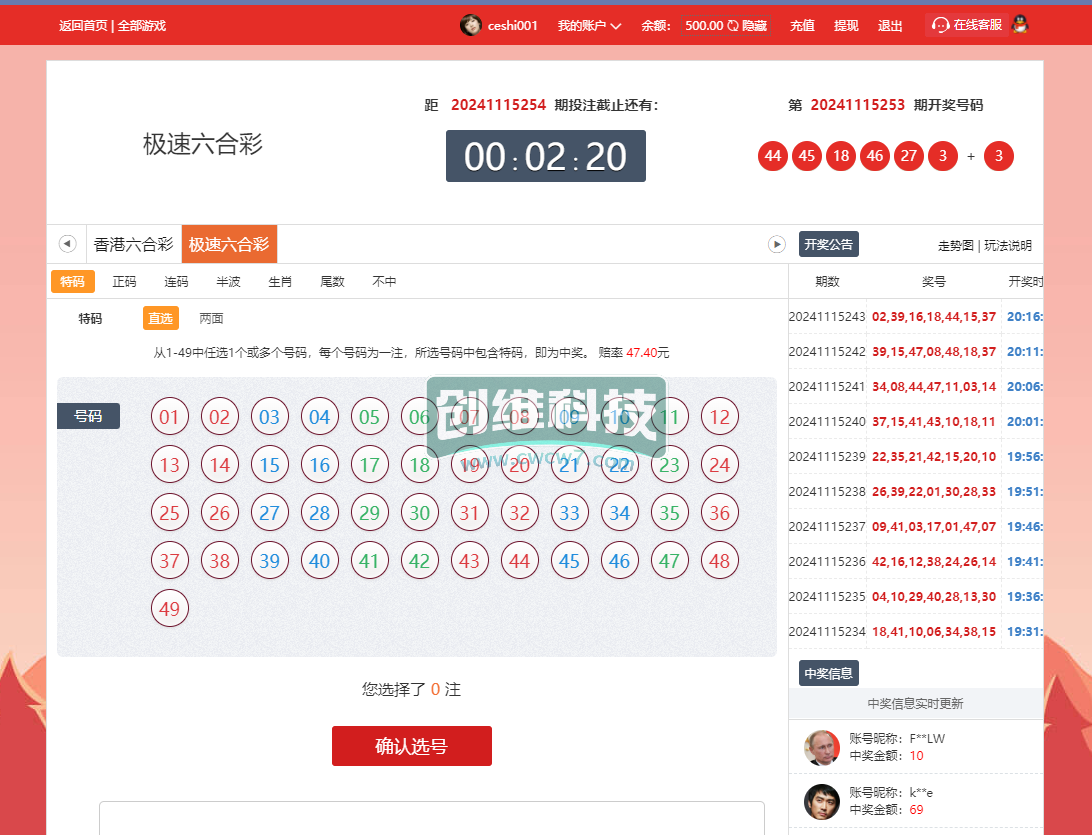This screenshot has height=835, width=1092.
Task: Select number ball 12
Action: click(x=719, y=416)
